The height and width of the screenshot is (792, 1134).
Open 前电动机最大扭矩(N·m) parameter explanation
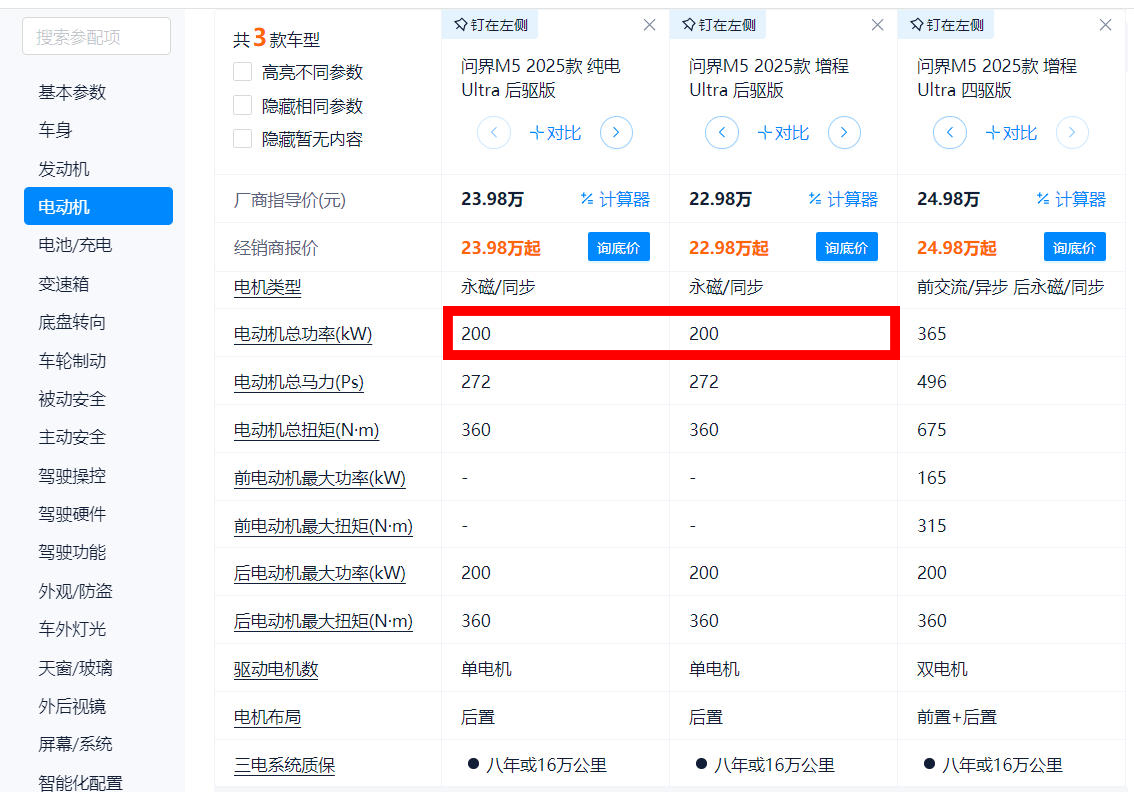[x=323, y=526]
